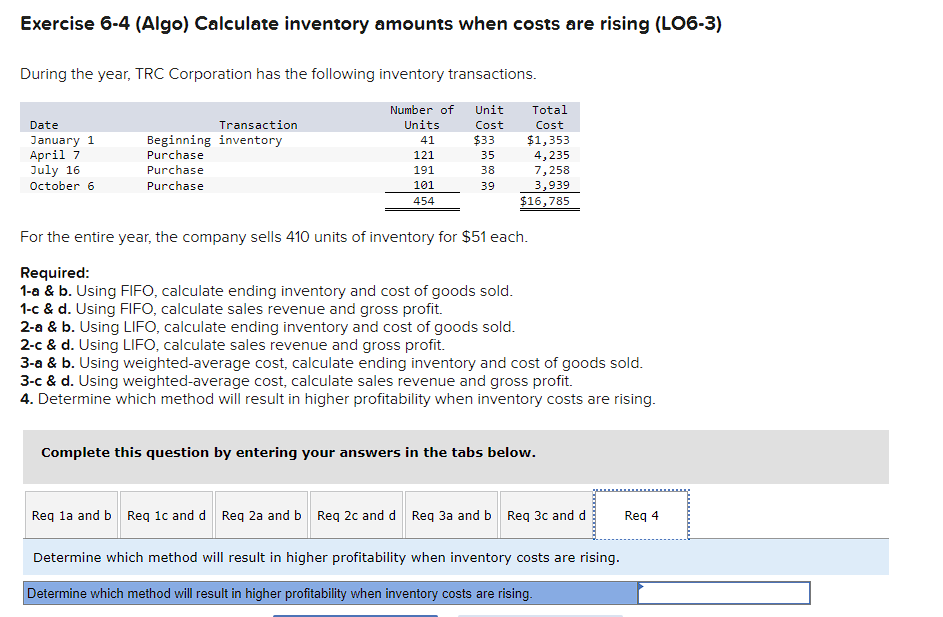Open the Req 1c and d tab
The width and height of the screenshot is (943, 617).
pyautogui.click(x=166, y=515)
